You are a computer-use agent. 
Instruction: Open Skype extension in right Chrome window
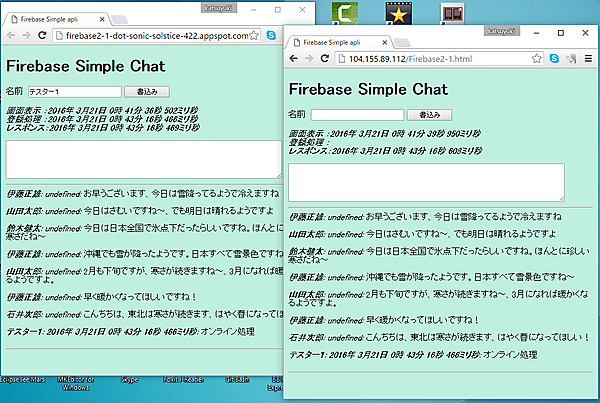point(554,58)
